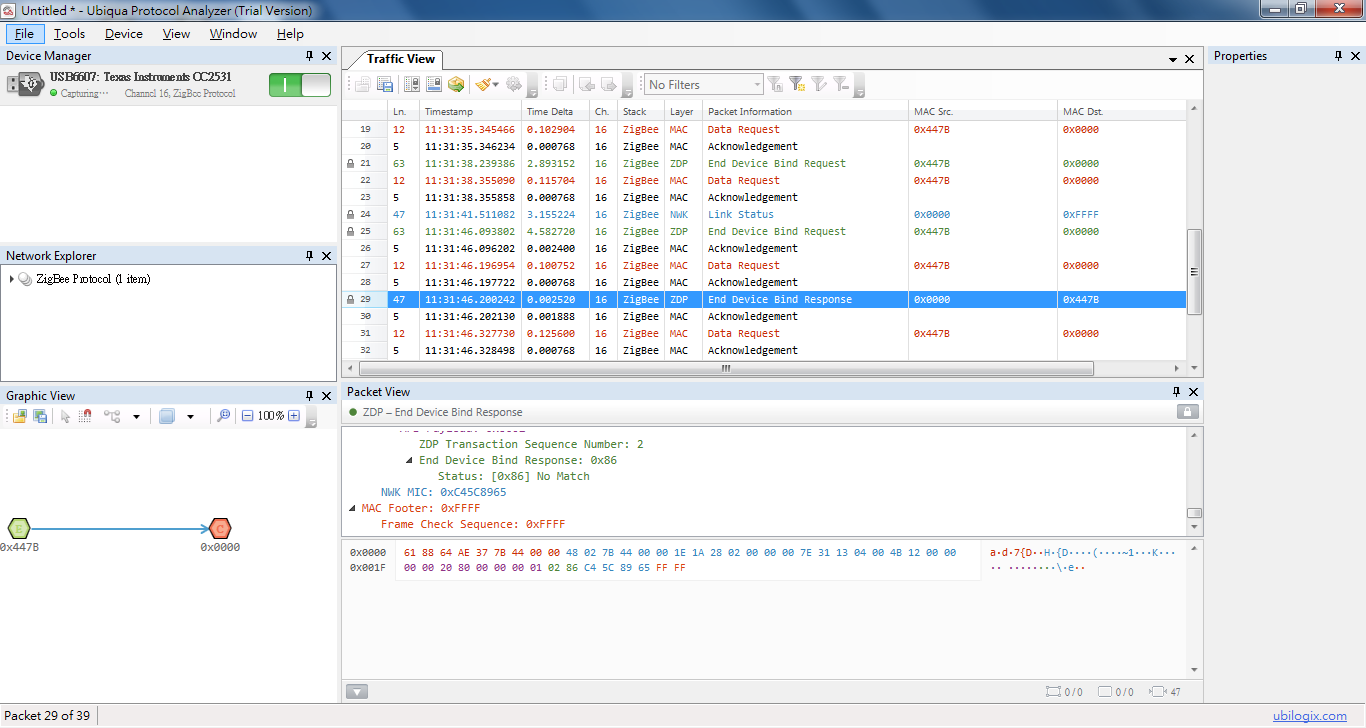Collapse the End Device Bind Response node
Image resolution: width=1366 pixels, height=728 pixels.
(409, 460)
